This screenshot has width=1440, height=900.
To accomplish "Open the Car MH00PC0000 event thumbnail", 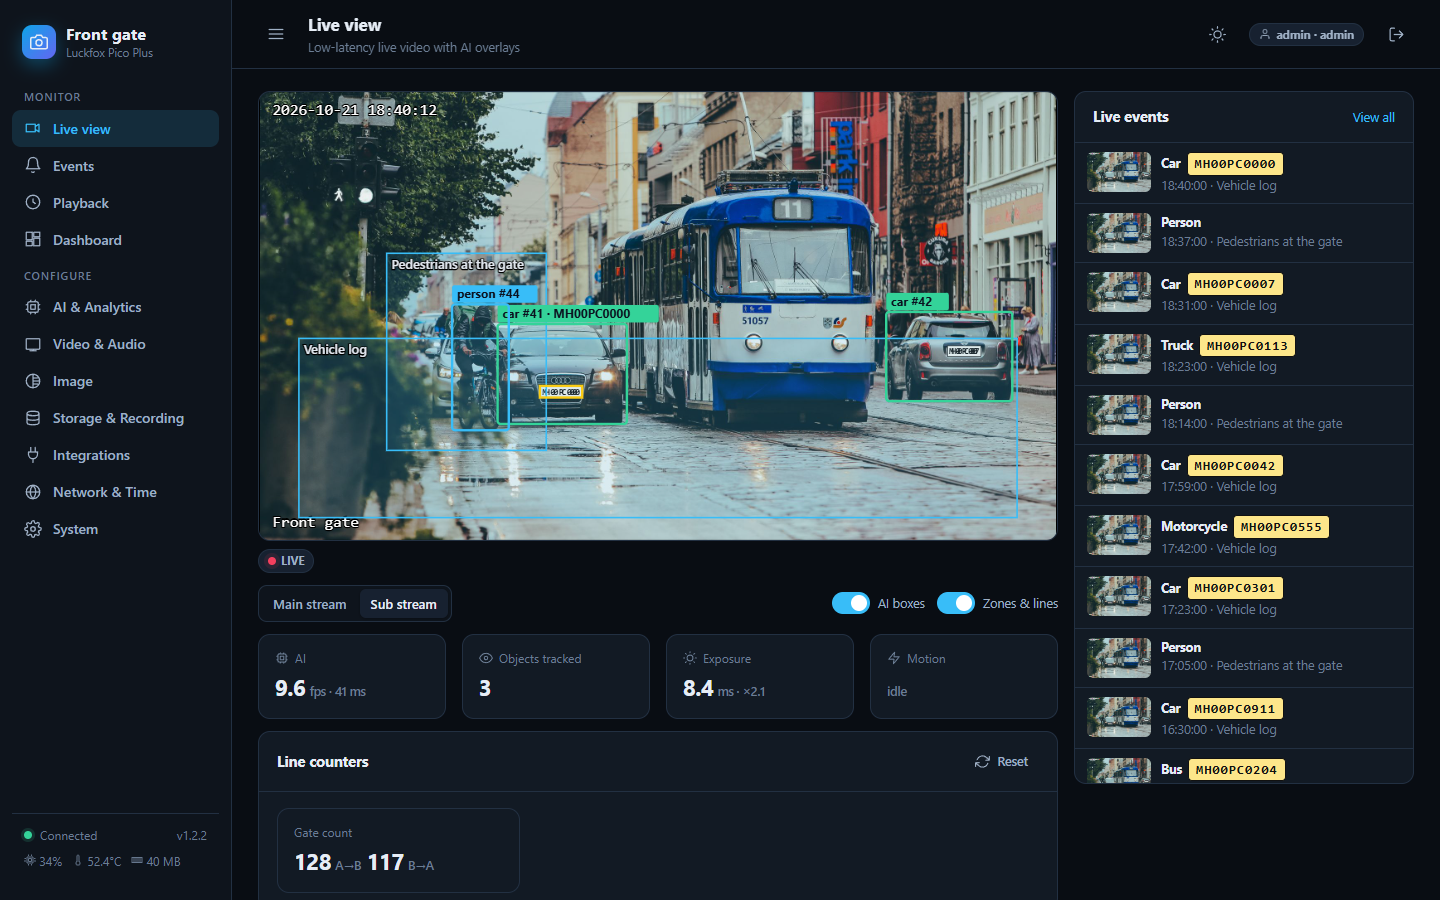I will (1119, 173).
